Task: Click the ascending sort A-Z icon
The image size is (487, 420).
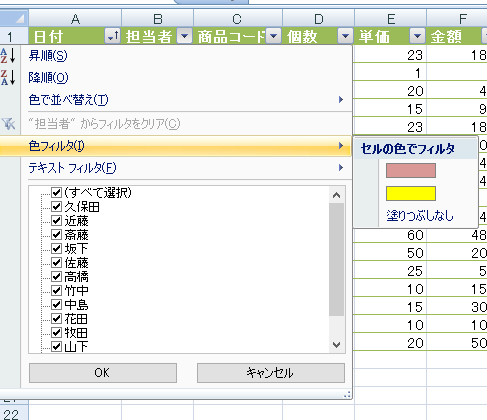Action: pyautogui.click(x=8, y=55)
